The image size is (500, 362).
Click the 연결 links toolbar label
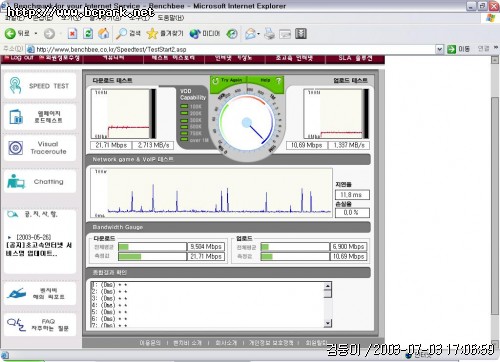pos(483,49)
